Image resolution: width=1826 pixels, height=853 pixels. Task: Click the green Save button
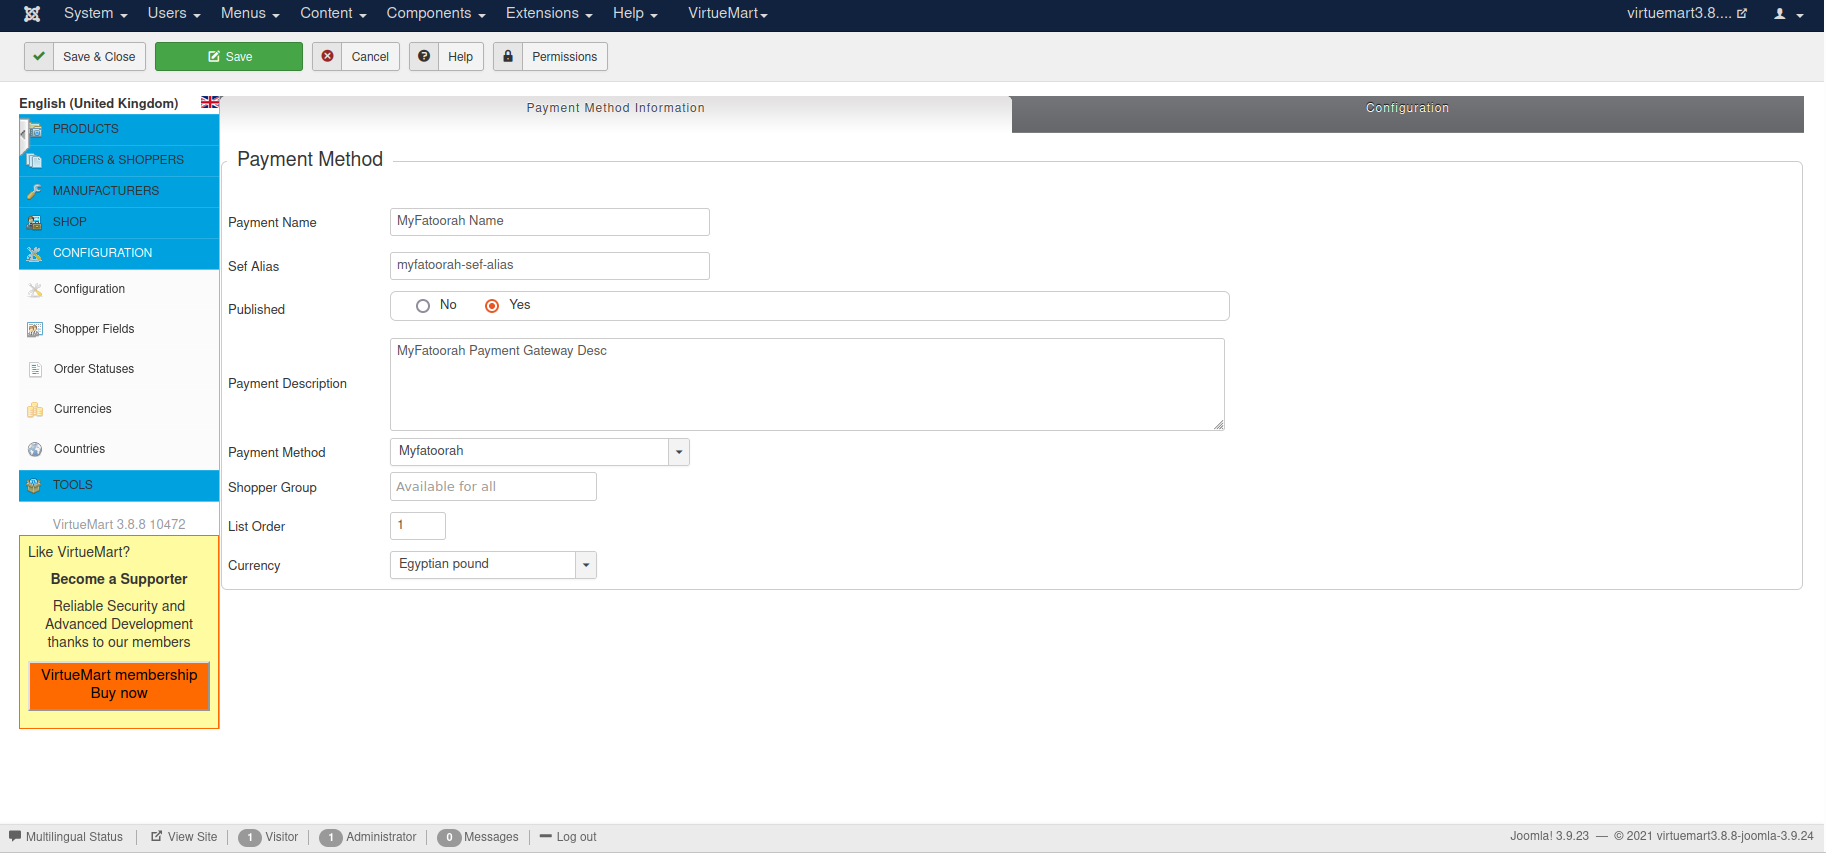pyautogui.click(x=229, y=57)
